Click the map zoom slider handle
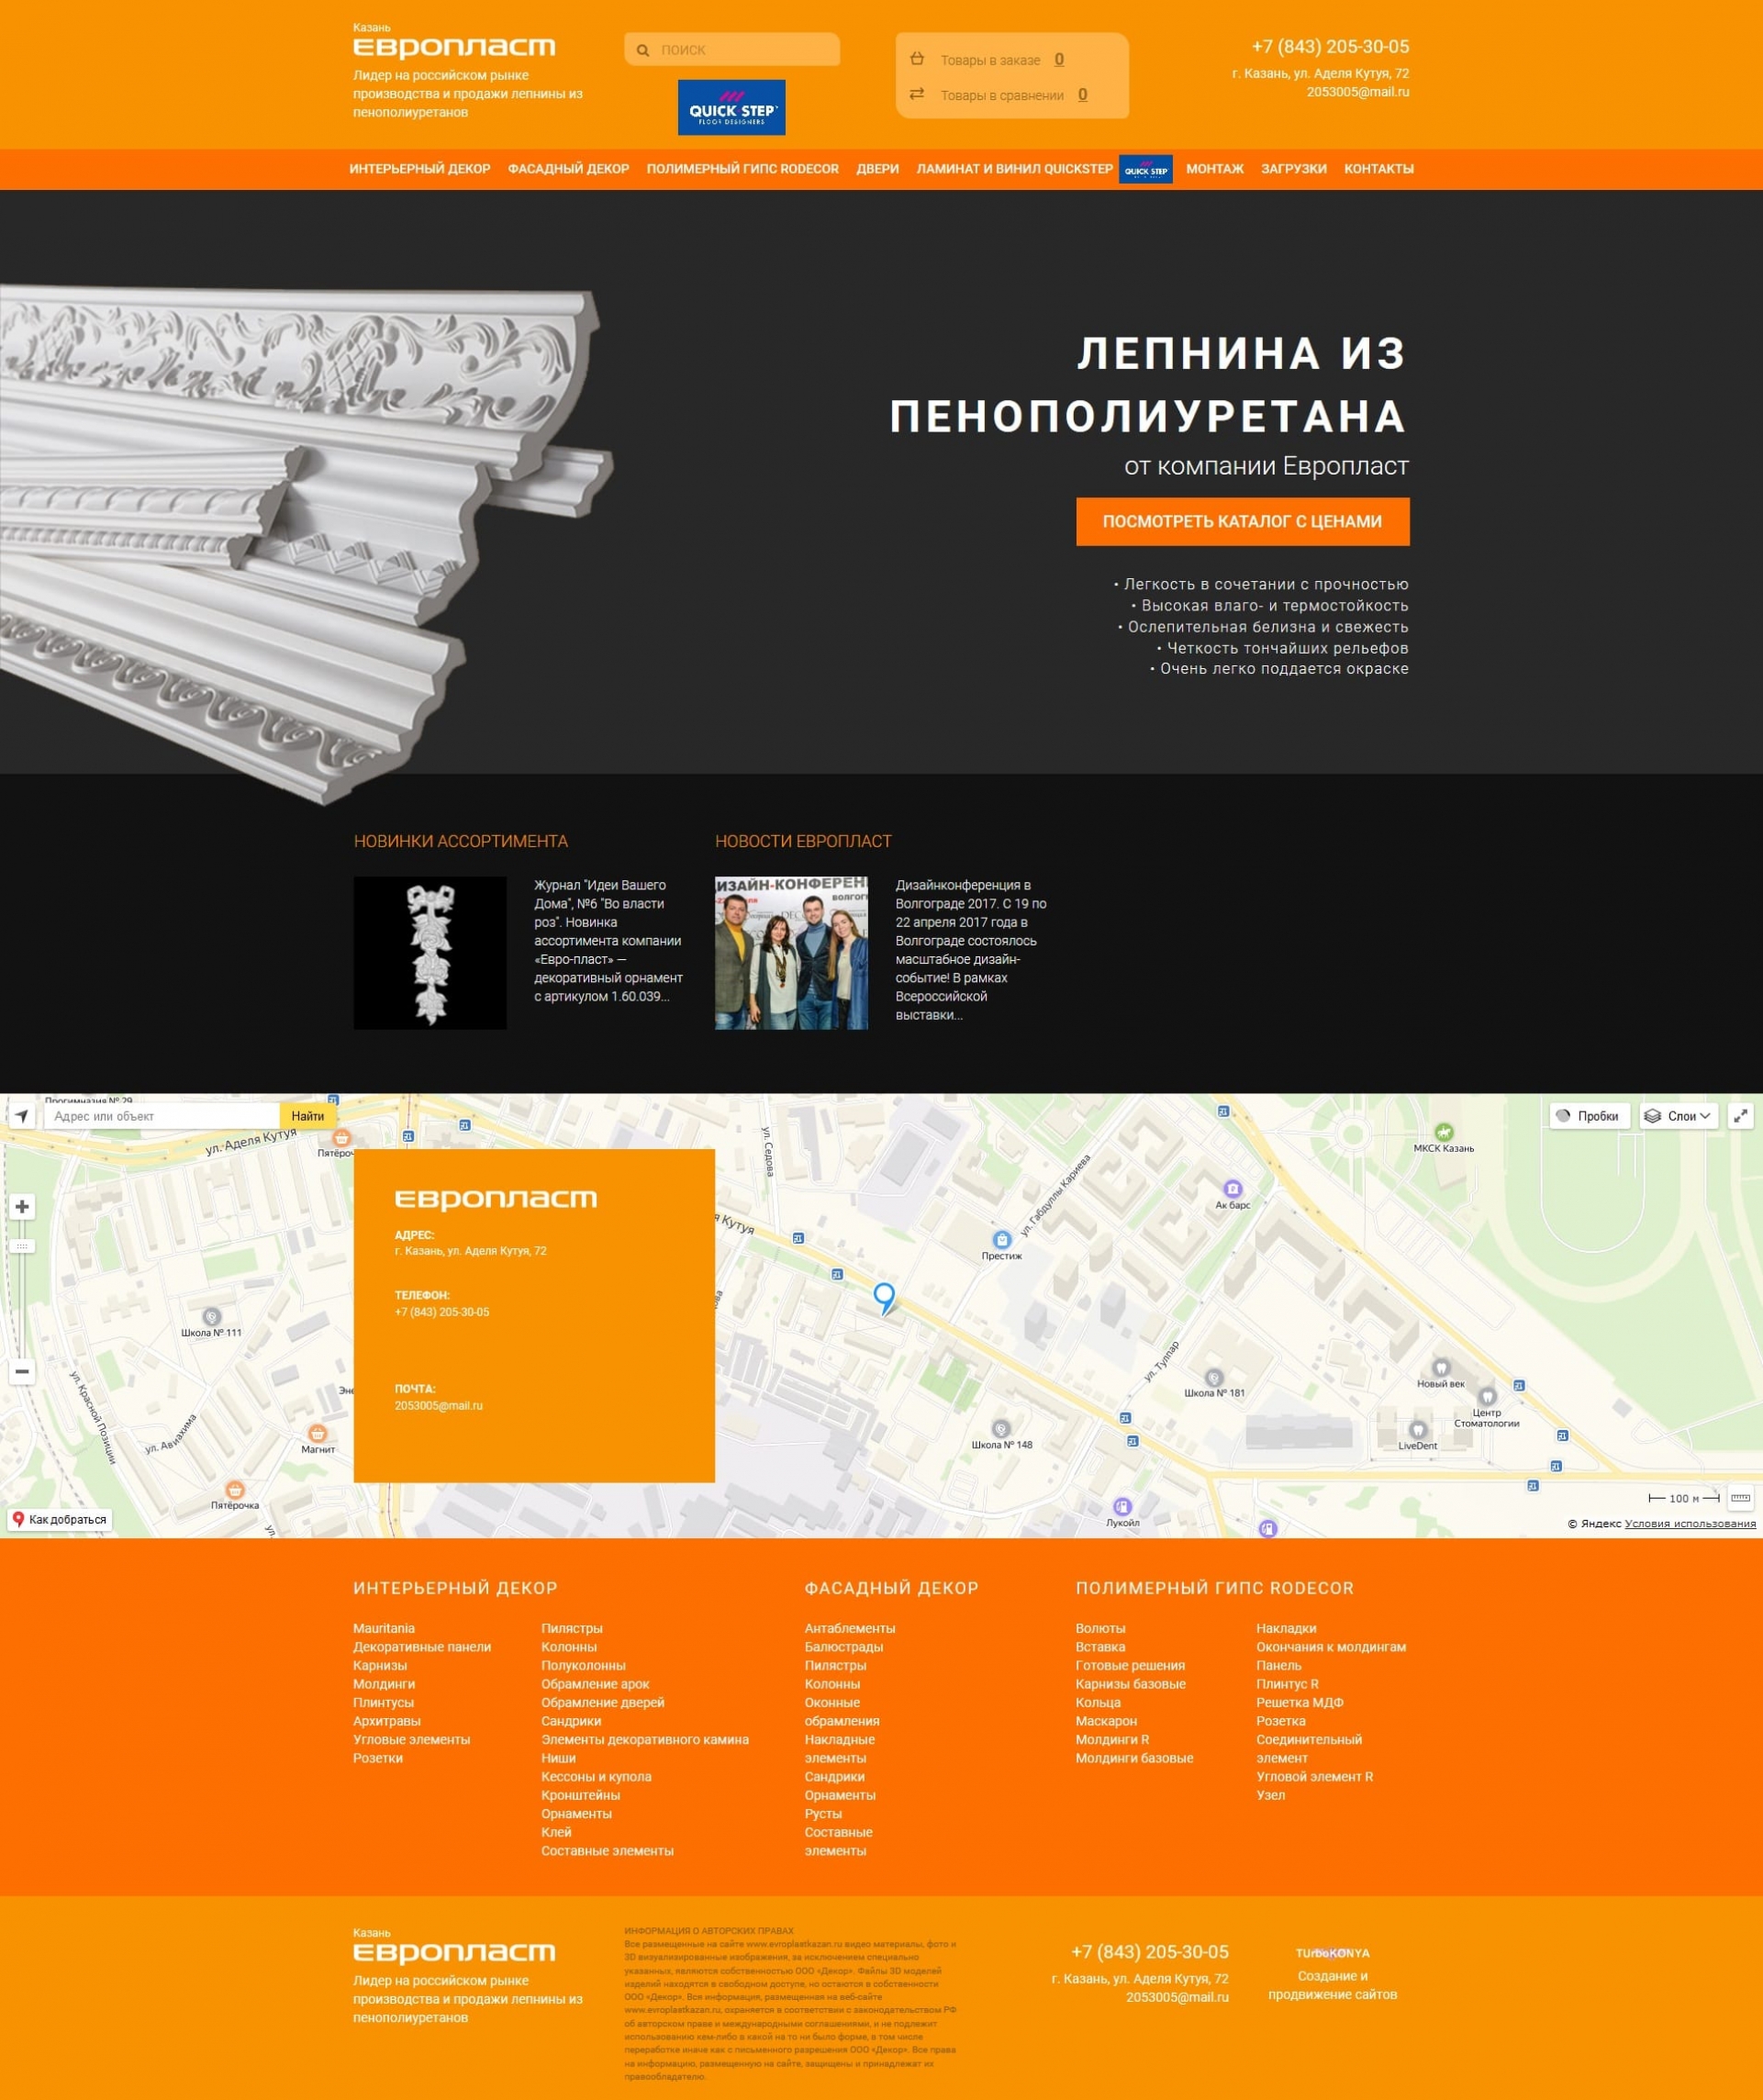The image size is (1763, 2100). (22, 1246)
